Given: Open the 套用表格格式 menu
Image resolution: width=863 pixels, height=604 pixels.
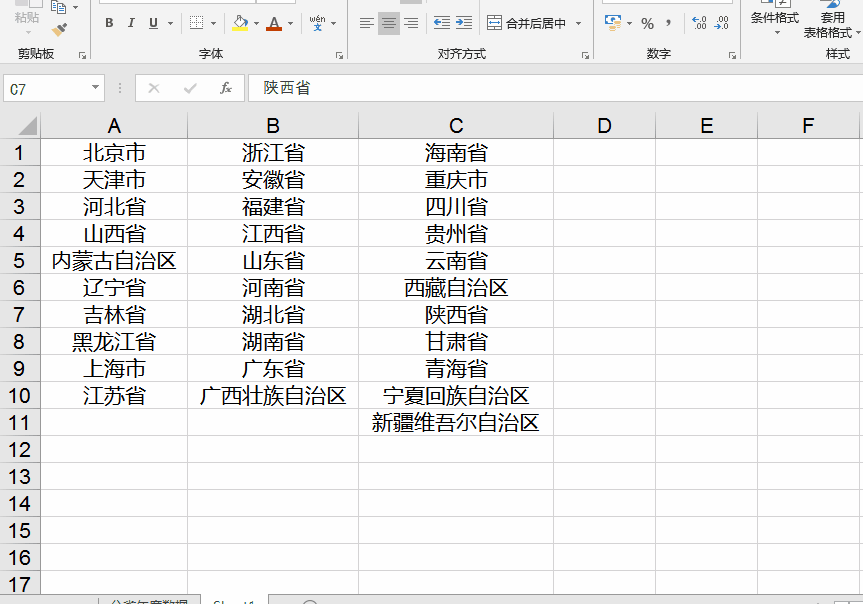Looking at the screenshot, I should coord(830,20).
